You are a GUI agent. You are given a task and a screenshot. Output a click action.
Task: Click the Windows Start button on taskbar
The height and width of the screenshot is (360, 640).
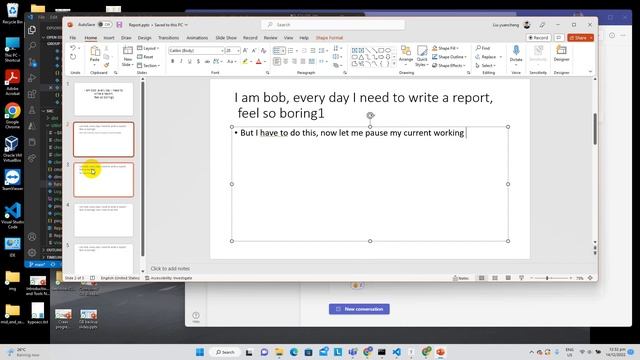click(x=200, y=352)
